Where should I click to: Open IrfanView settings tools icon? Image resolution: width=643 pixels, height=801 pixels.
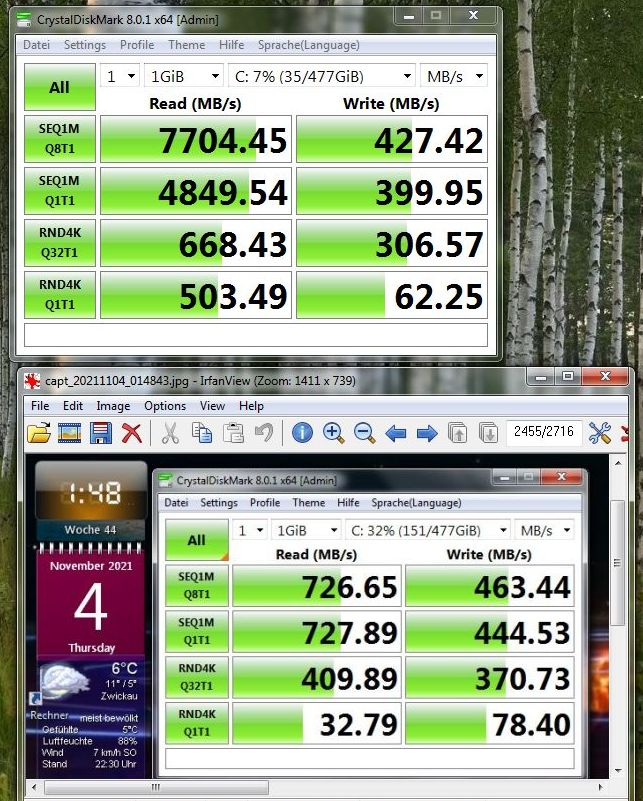coord(599,433)
